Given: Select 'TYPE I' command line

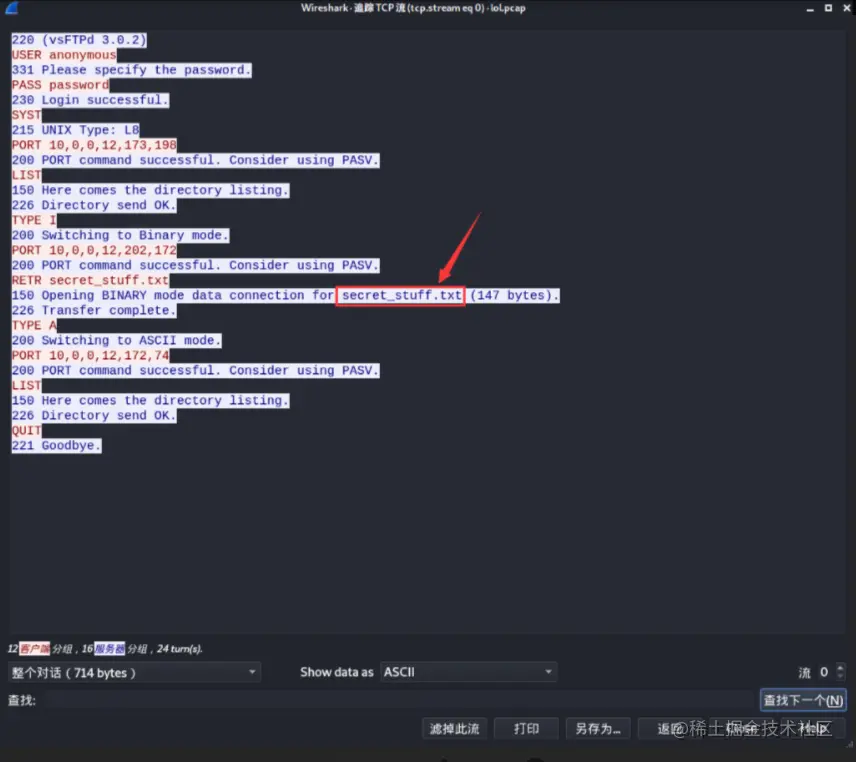Looking at the screenshot, I should [x=34, y=220].
